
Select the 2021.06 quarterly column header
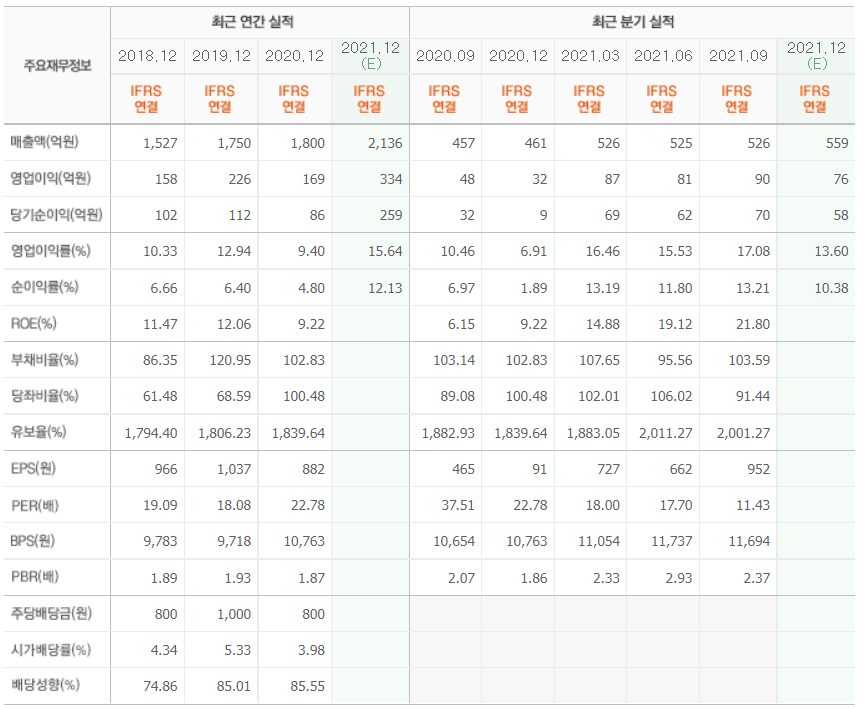point(663,56)
